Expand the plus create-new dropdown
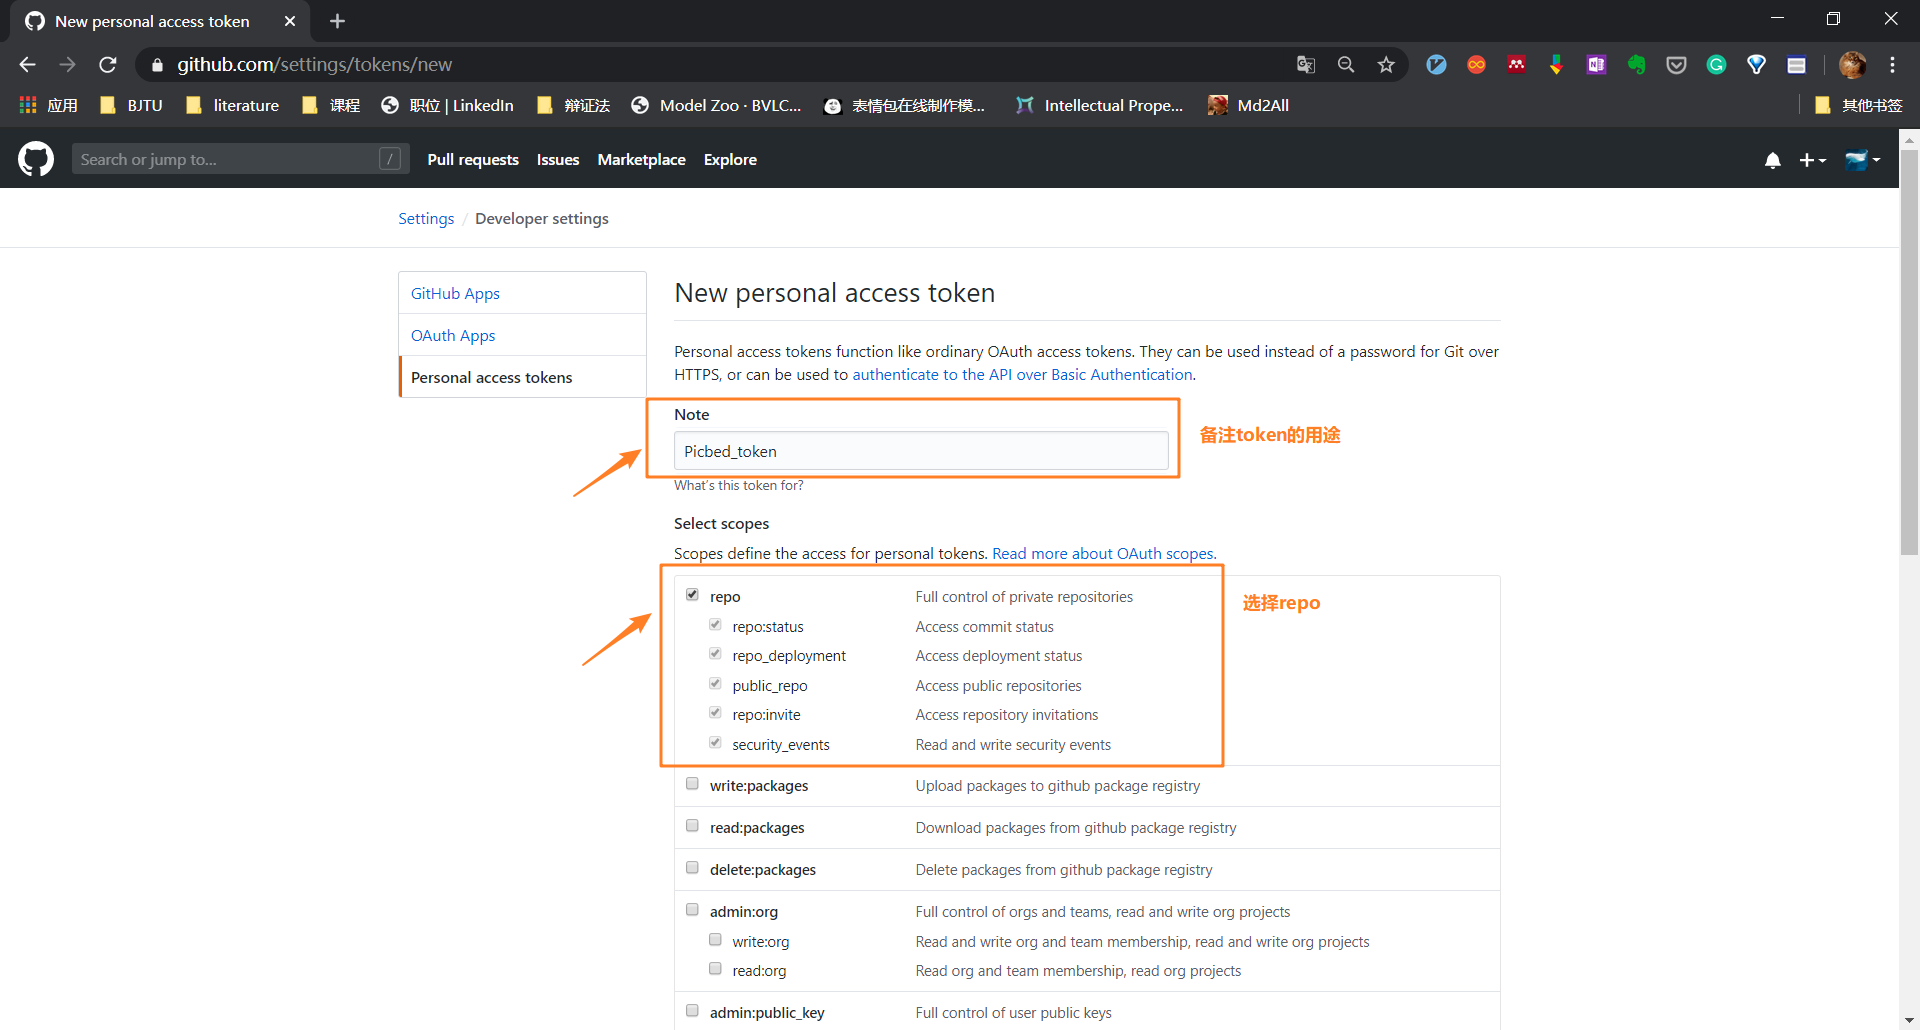 [x=1812, y=160]
